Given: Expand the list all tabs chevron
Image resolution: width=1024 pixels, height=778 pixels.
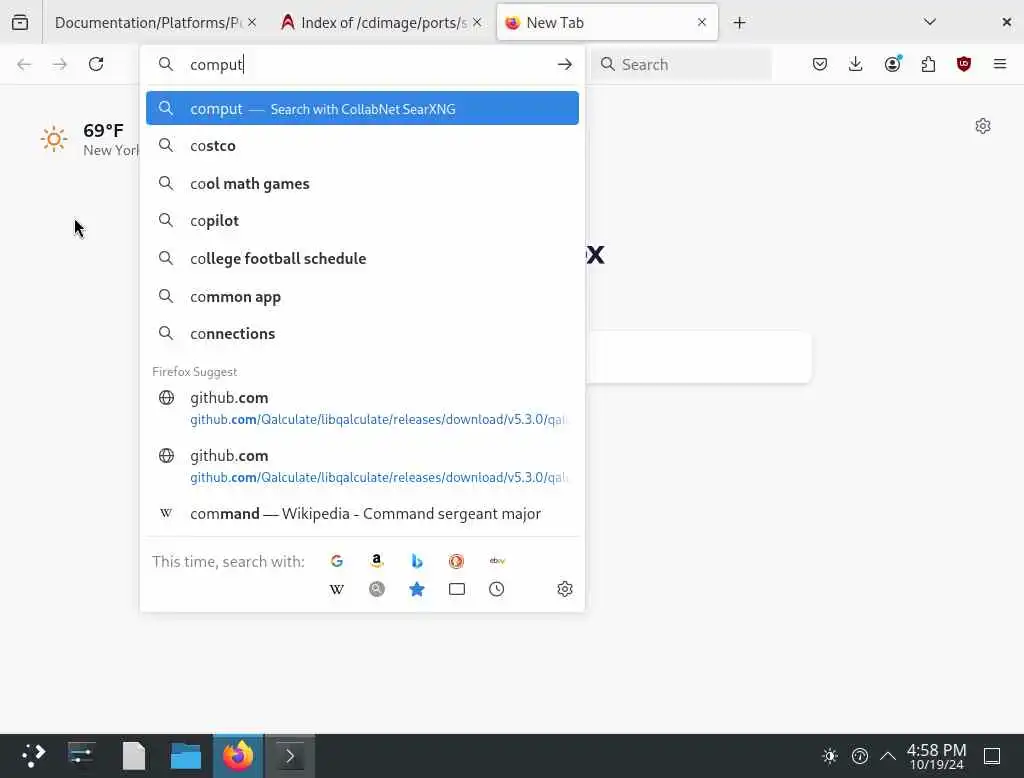Looking at the screenshot, I should coord(930,22).
